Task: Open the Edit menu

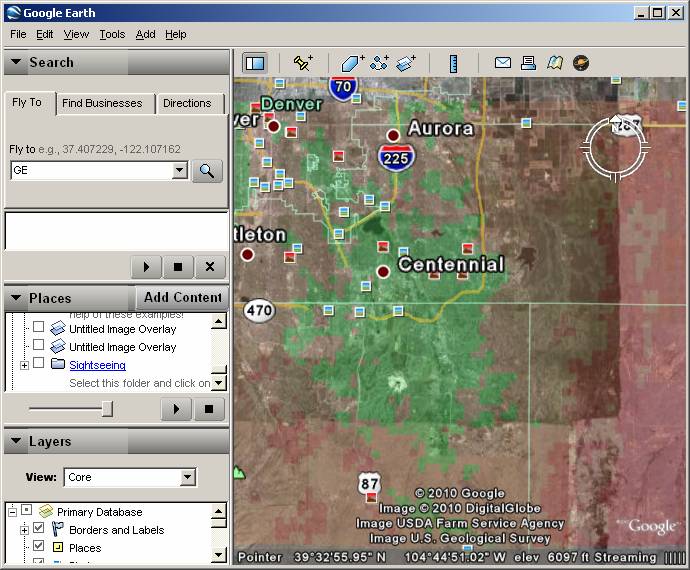Action: [x=44, y=34]
